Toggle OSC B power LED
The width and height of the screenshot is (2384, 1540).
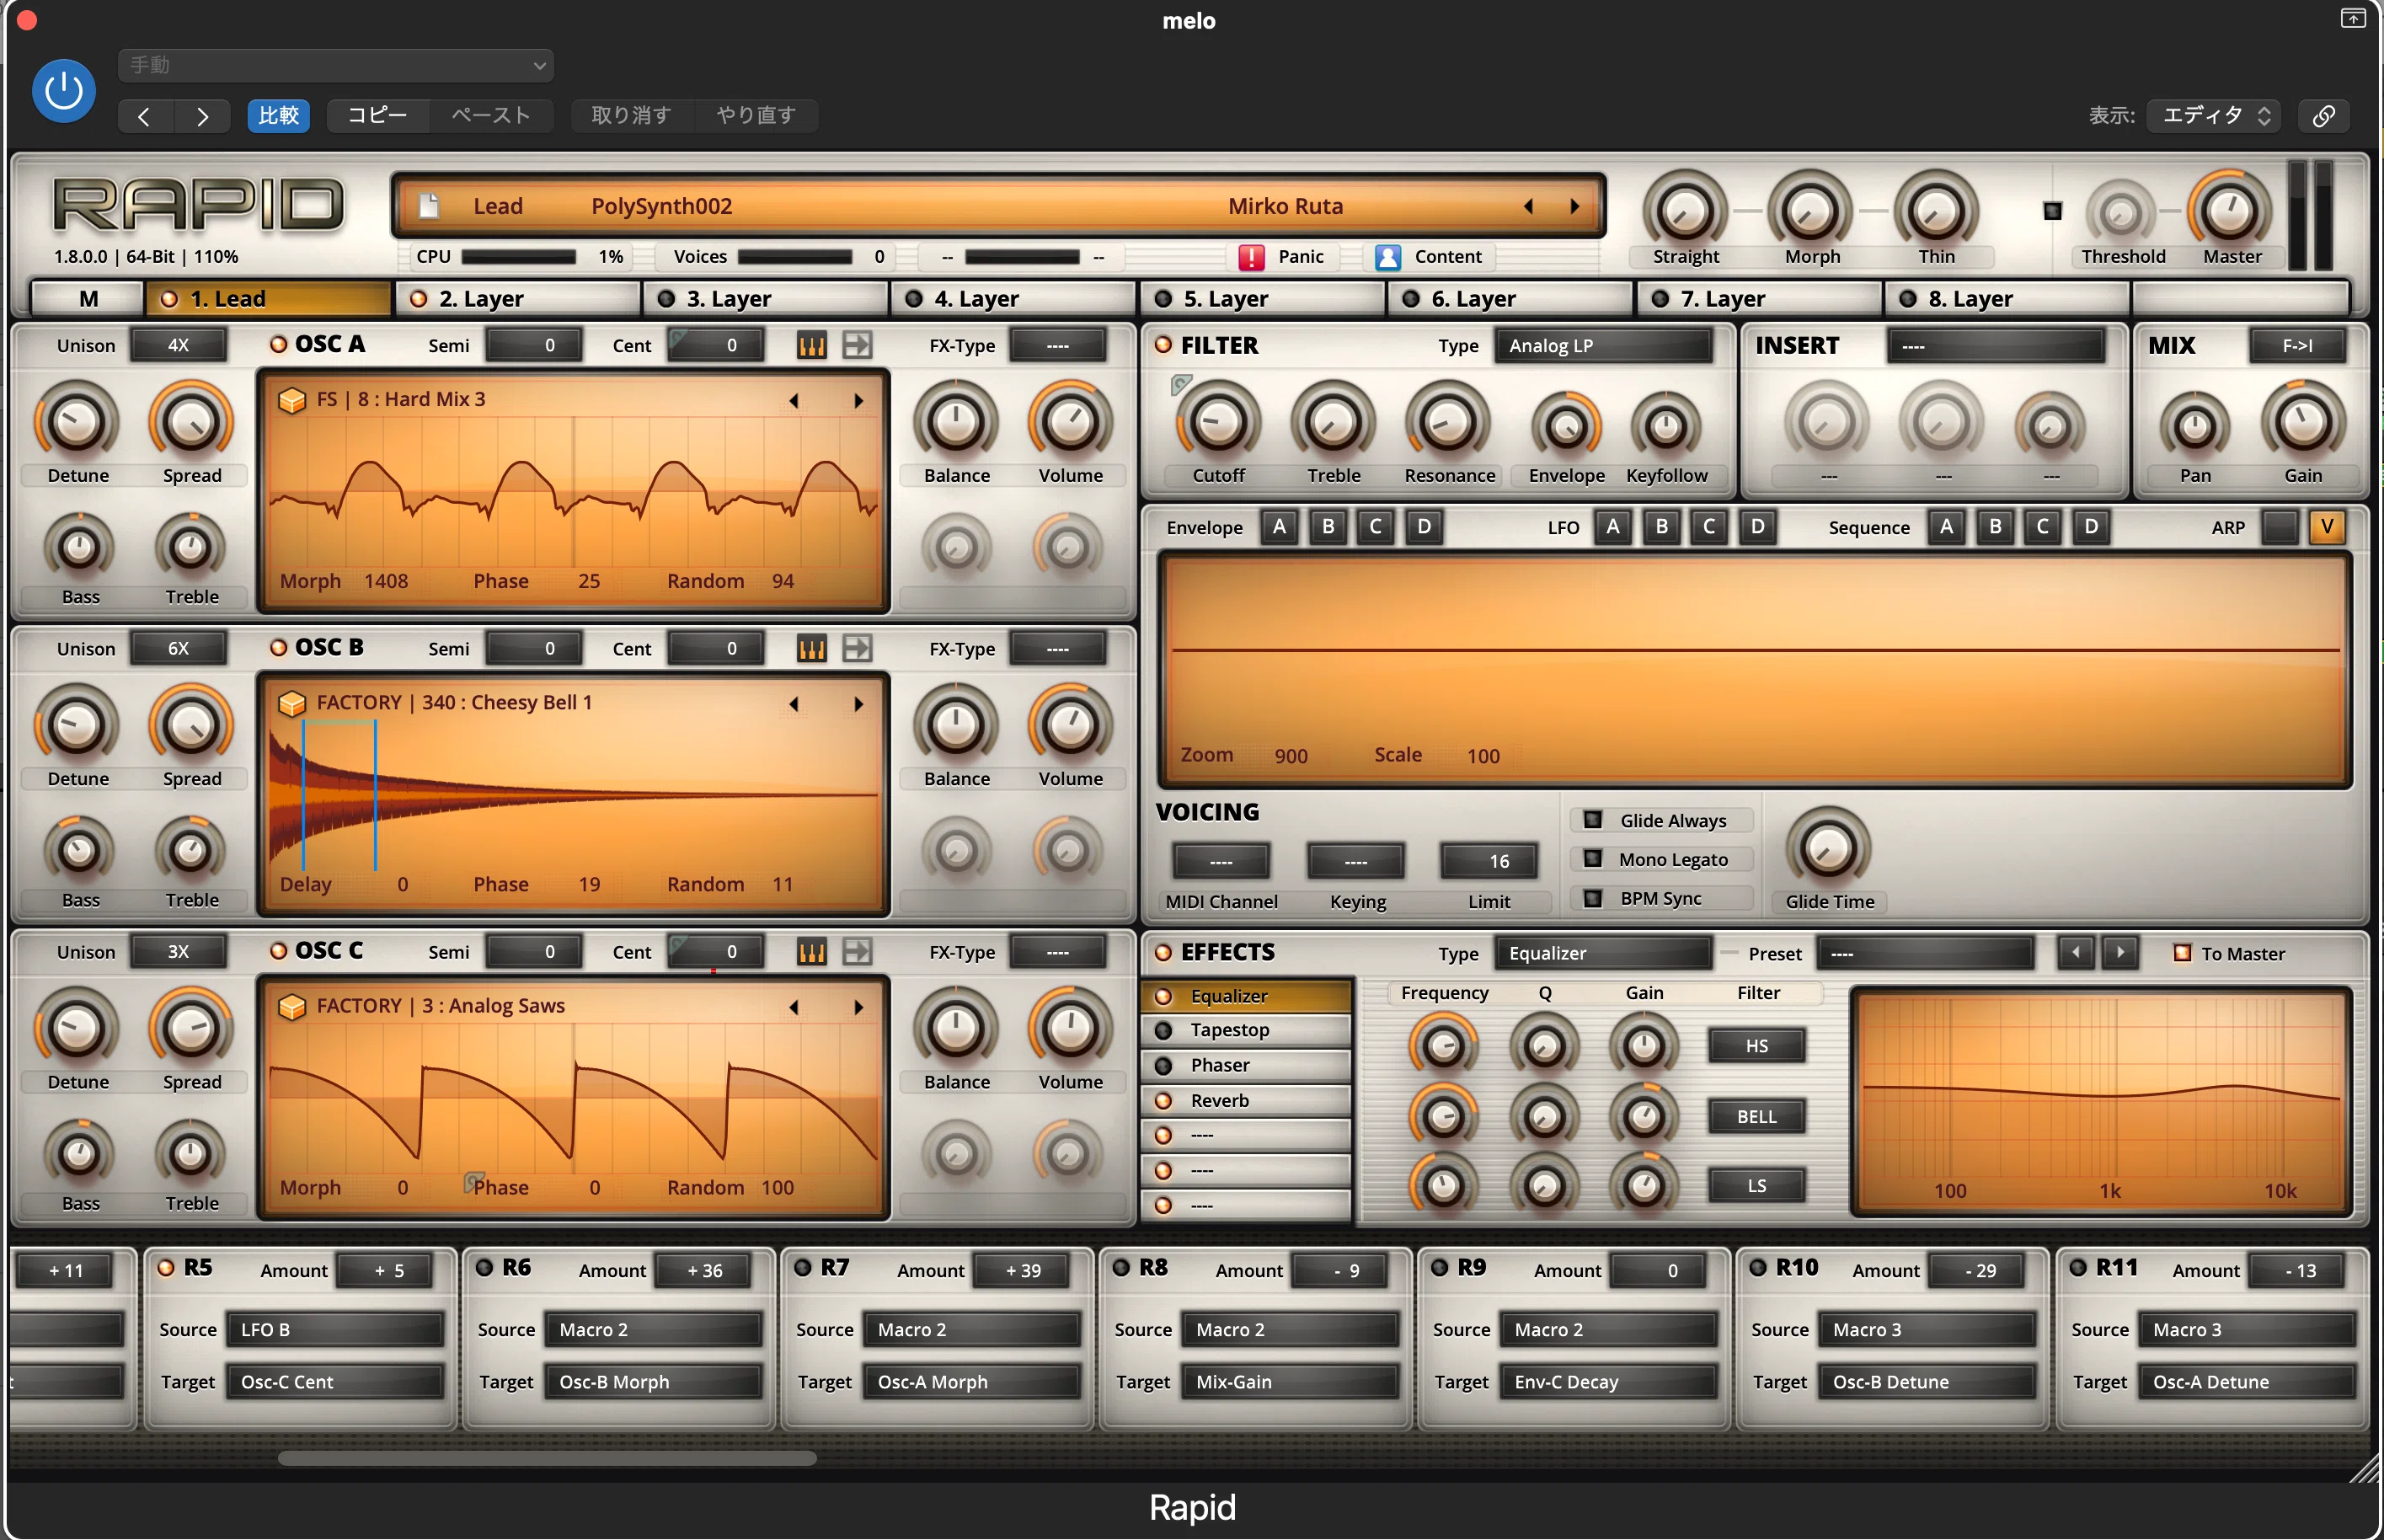tap(279, 648)
